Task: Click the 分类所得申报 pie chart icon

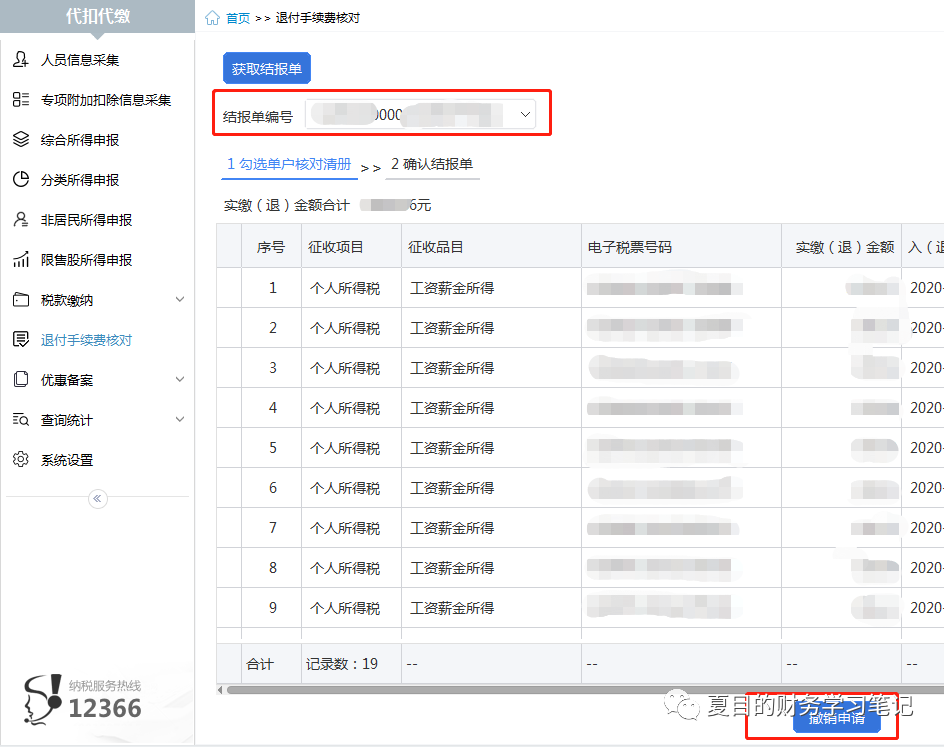Action: click(x=22, y=179)
